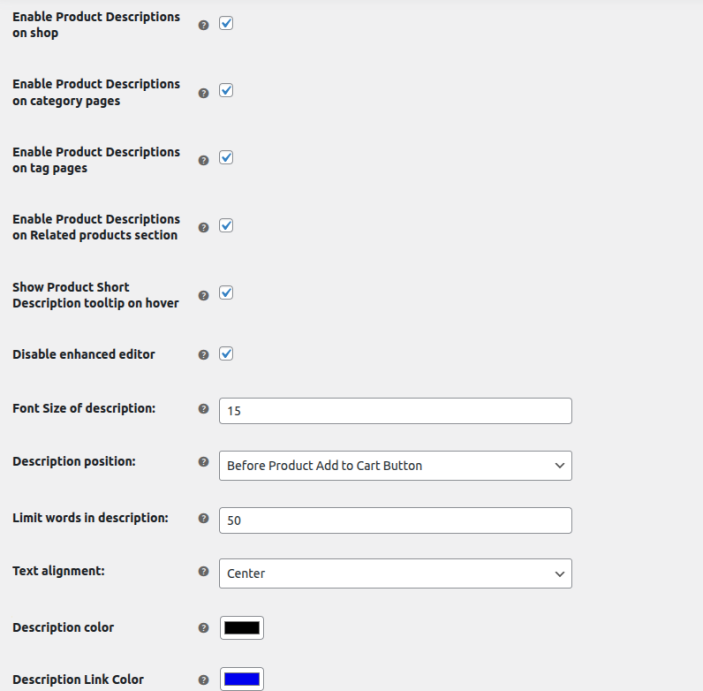
Task: Click help icon for Limit words in description
Action: point(204,518)
